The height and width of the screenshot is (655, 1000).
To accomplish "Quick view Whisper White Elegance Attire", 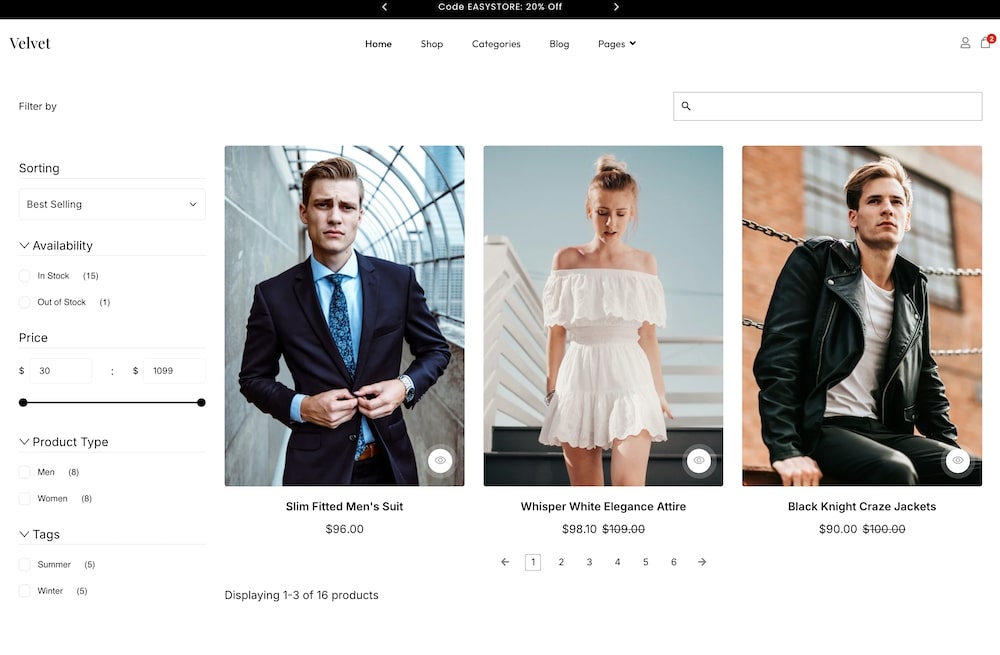I will (699, 461).
